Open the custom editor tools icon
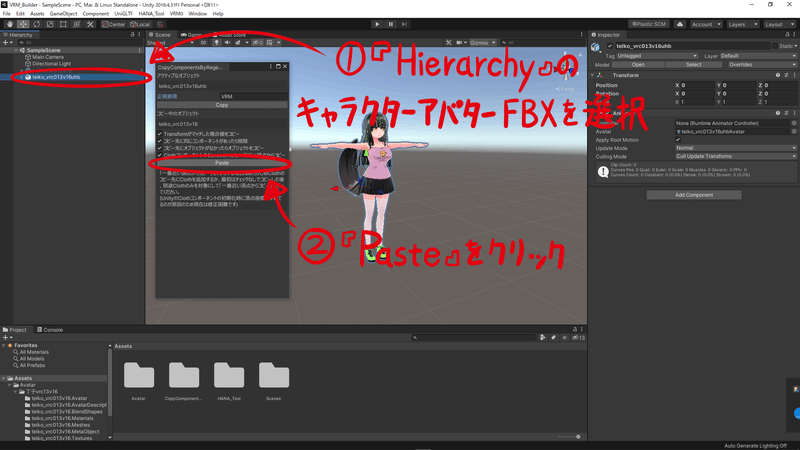800x450 pixels. tap(90, 24)
